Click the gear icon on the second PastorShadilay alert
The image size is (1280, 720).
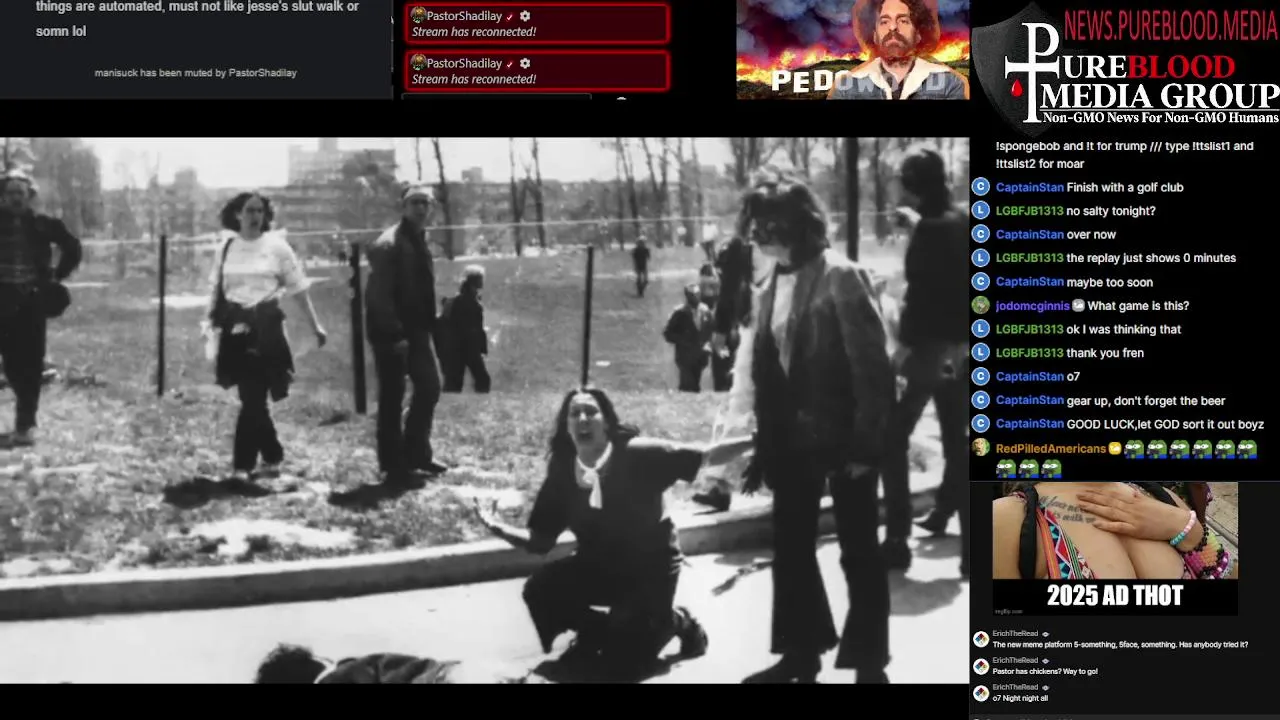coord(525,63)
